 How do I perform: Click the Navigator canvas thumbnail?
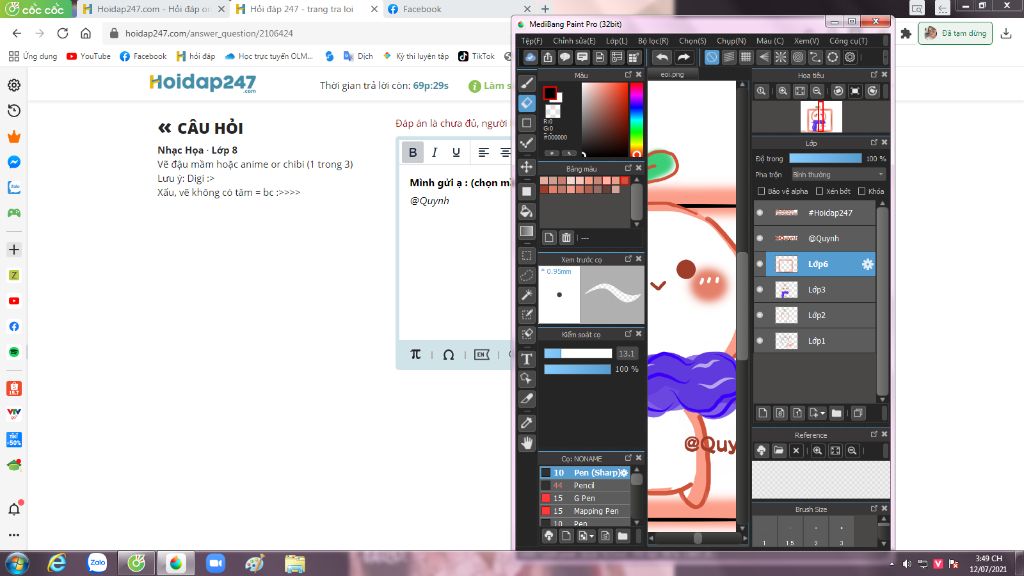821,117
